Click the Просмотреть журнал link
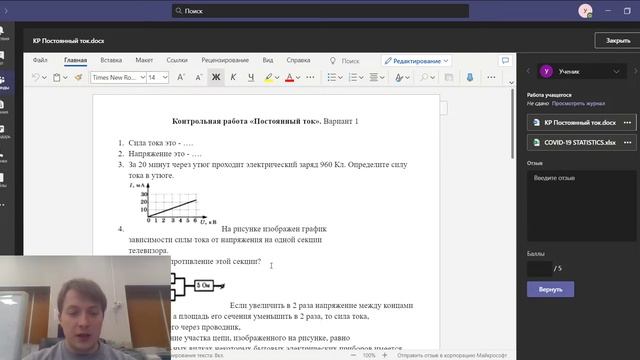Image resolution: width=640 pixels, height=360 pixels. (578, 103)
